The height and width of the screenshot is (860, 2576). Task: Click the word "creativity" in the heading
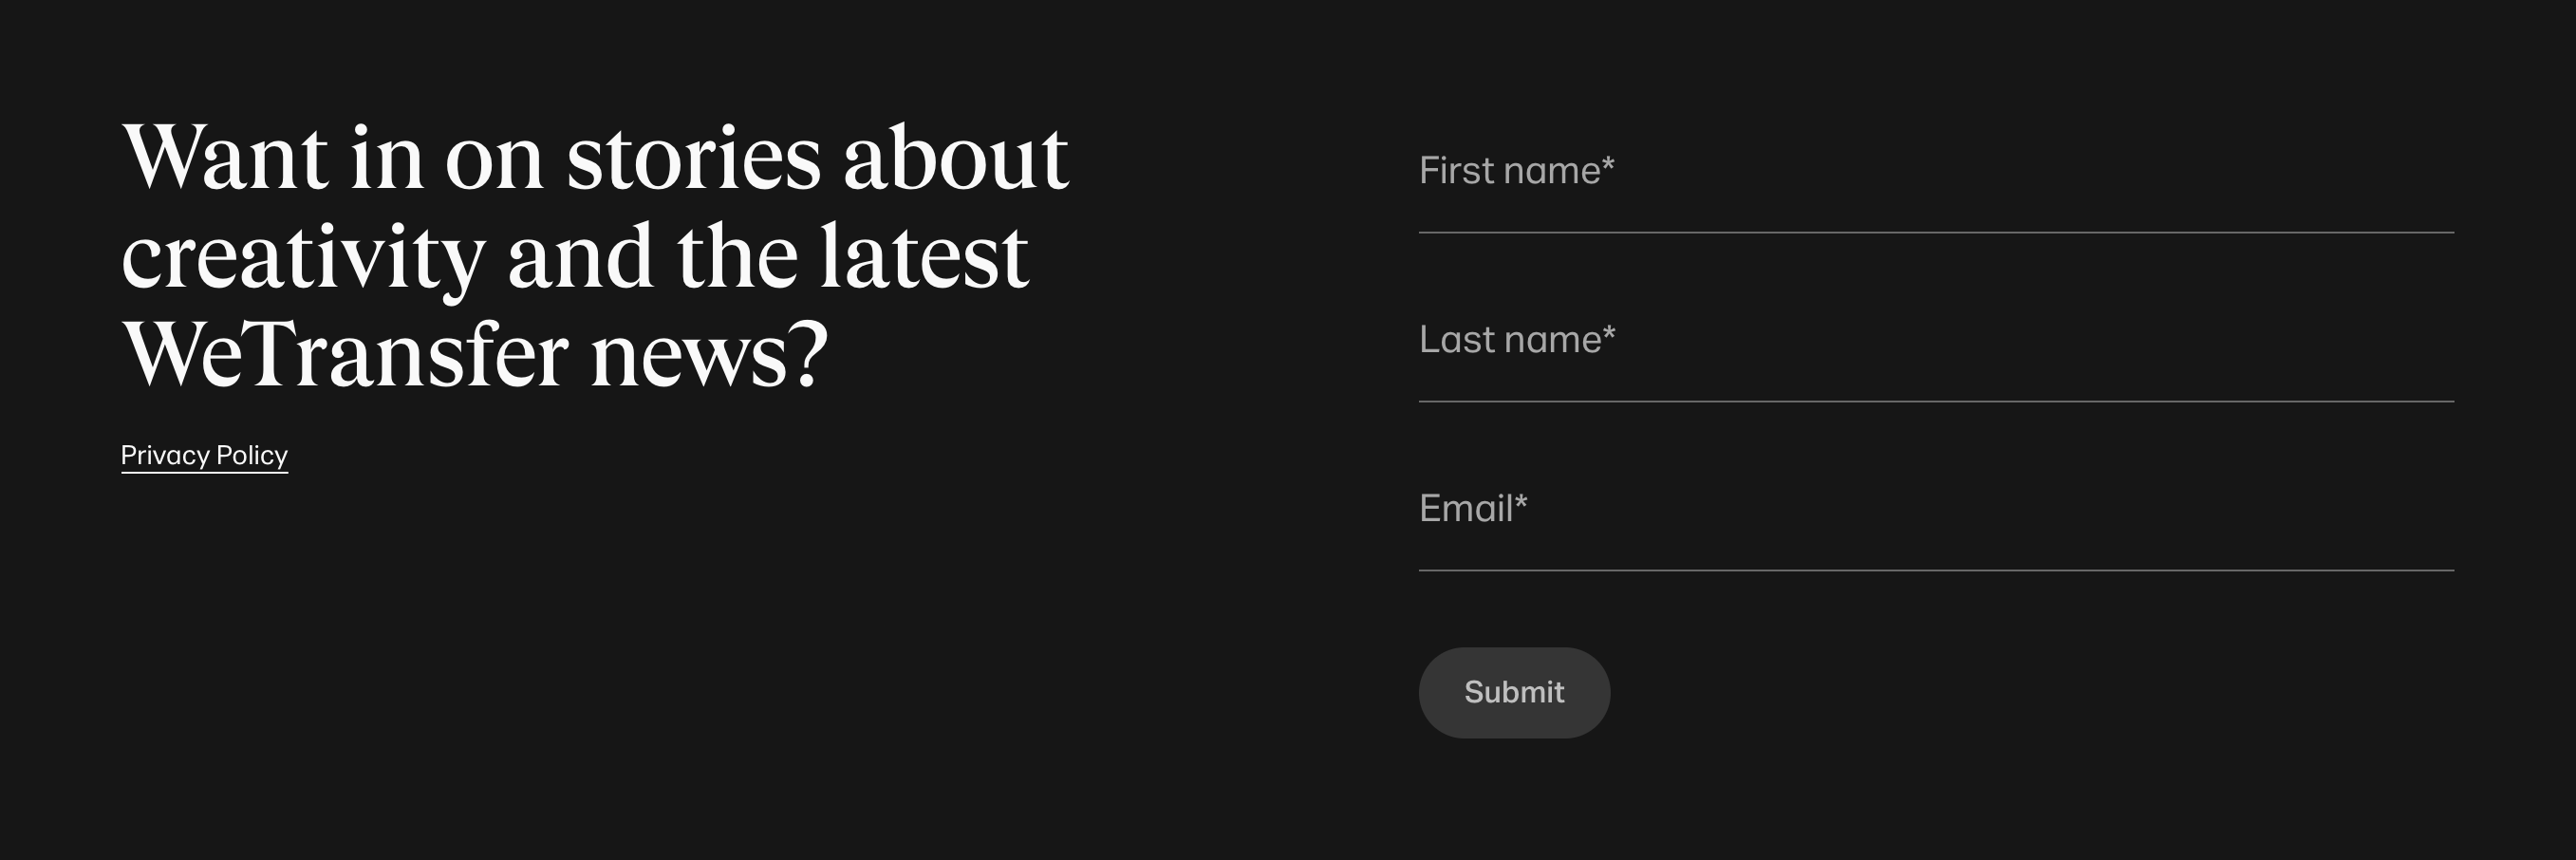tap(302, 258)
